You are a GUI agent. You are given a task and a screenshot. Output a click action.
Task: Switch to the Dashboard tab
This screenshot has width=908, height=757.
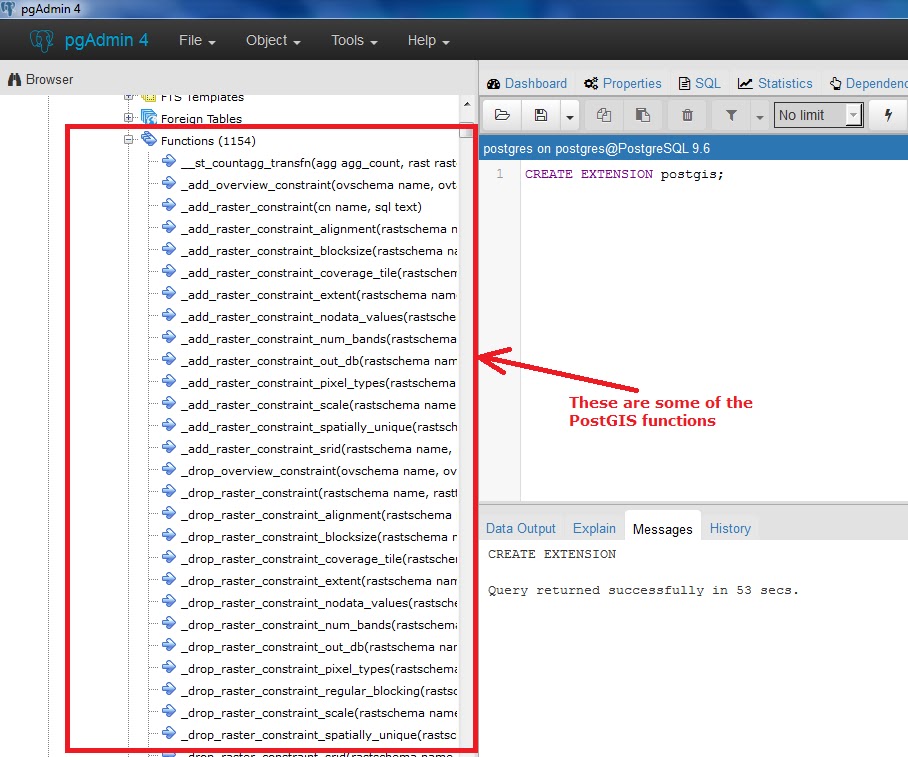point(527,83)
